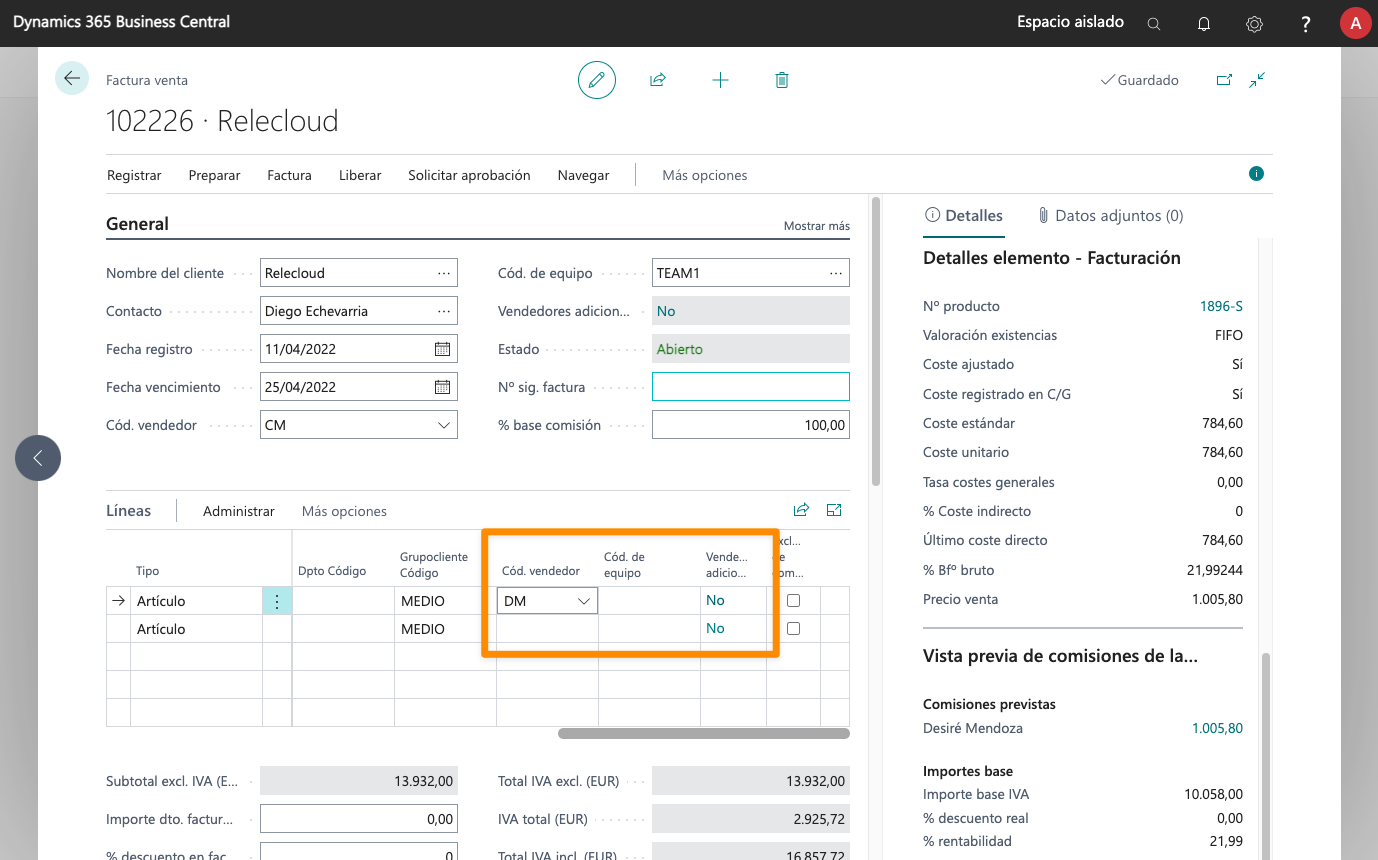Click the previous record circular arrow
The height and width of the screenshot is (860, 1378).
38,458
